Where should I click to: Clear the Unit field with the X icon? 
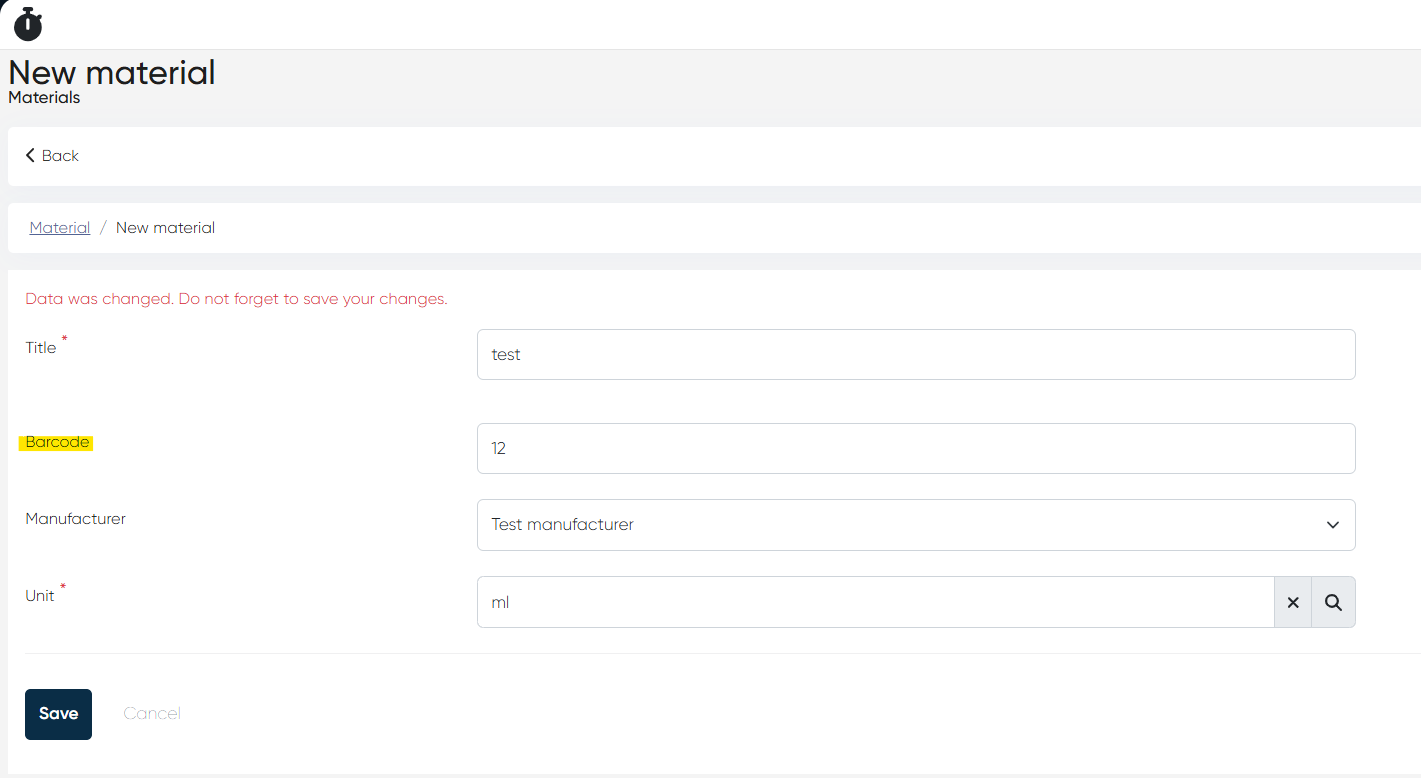point(1293,602)
